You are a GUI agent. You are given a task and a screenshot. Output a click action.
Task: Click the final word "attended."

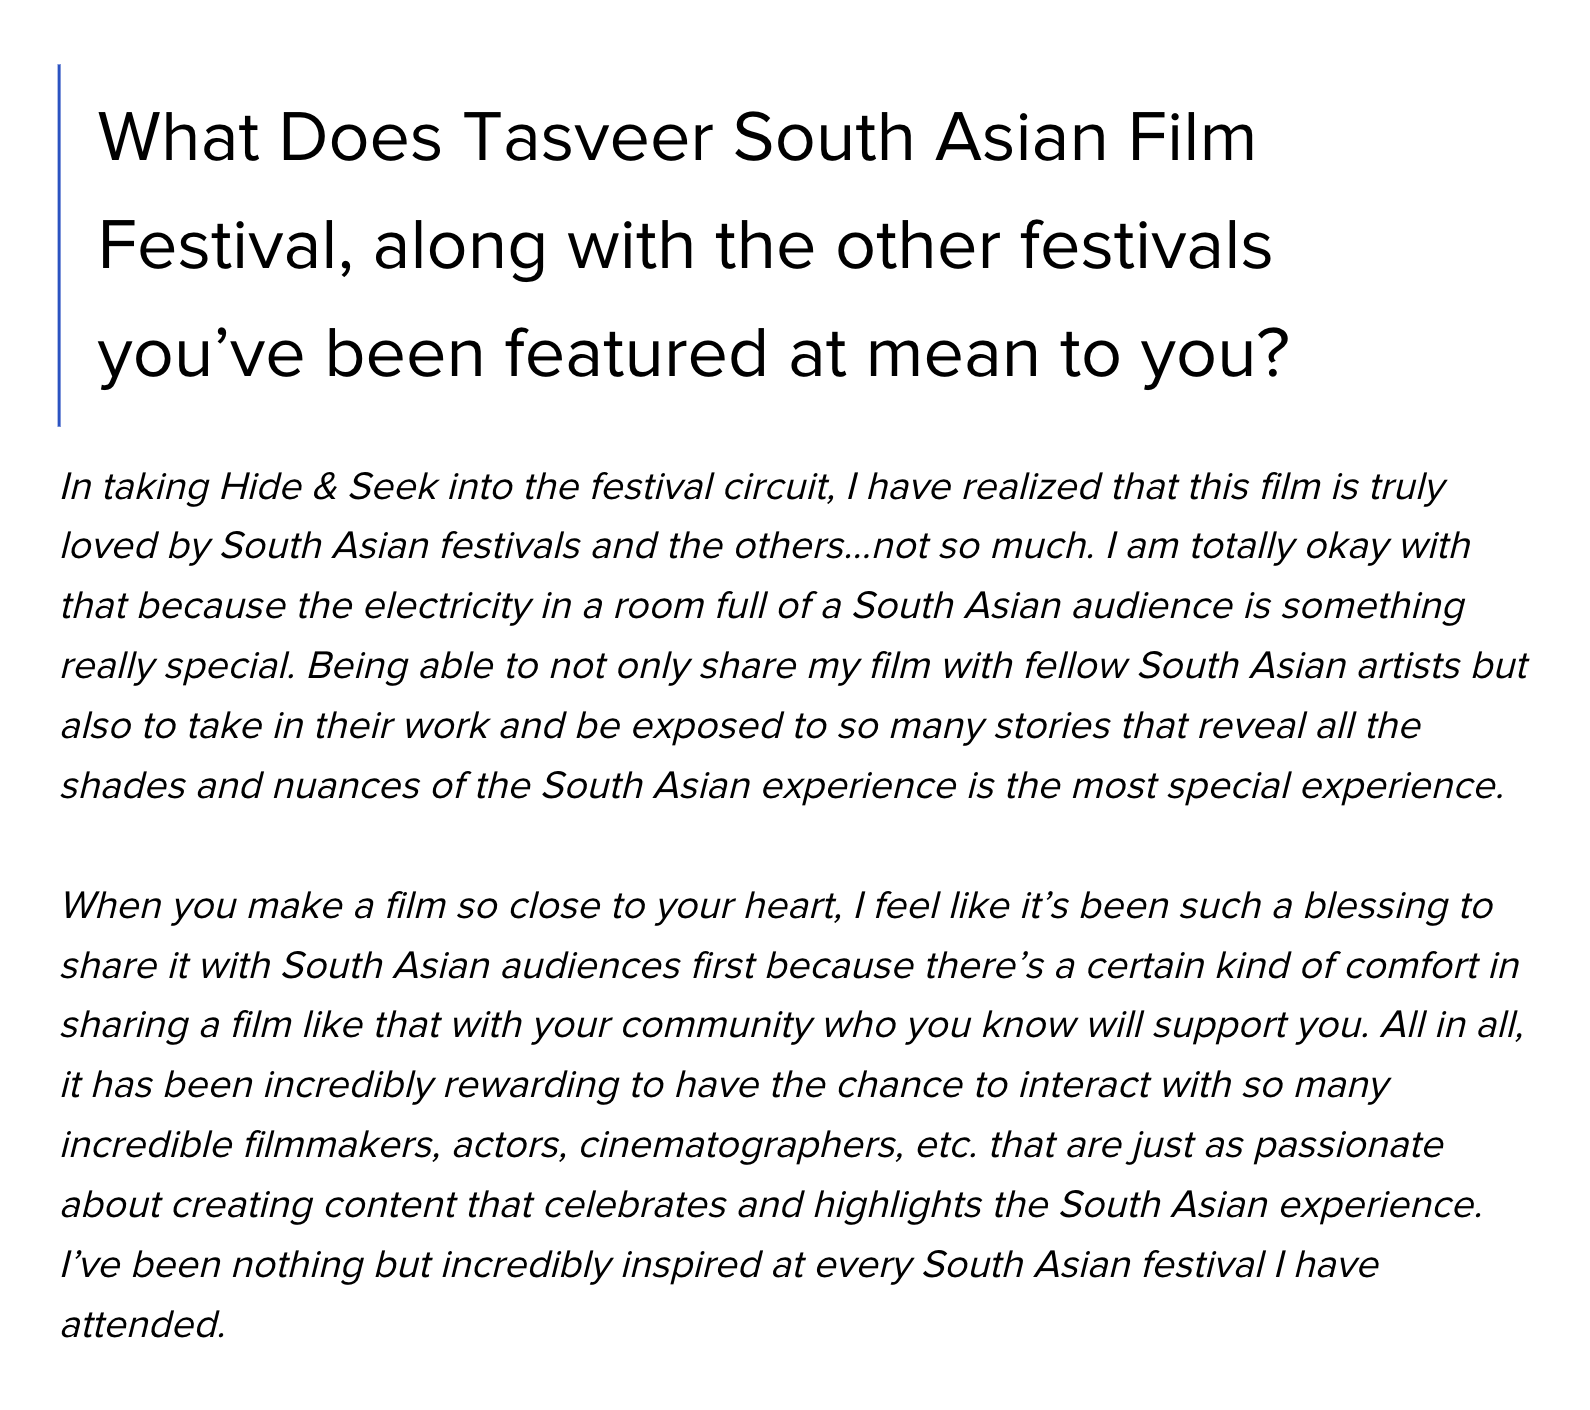tap(143, 1325)
